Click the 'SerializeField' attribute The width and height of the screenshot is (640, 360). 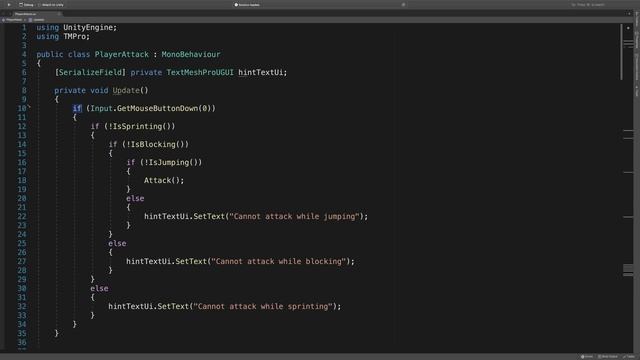pyautogui.click(x=90, y=72)
